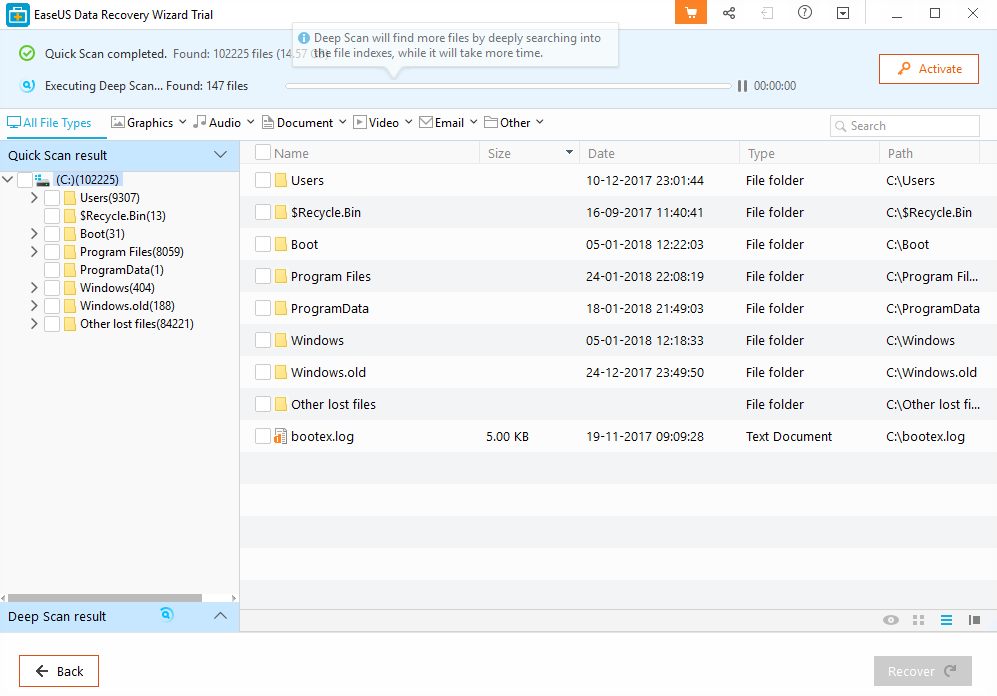Click the bootex.log file icon

(x=280, y=437)
